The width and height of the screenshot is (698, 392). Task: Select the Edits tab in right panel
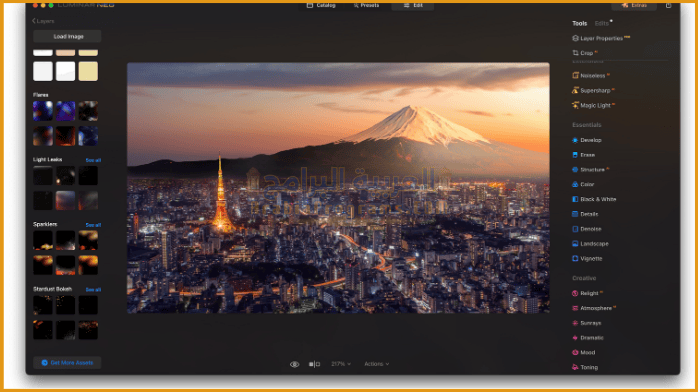[601, 23]
